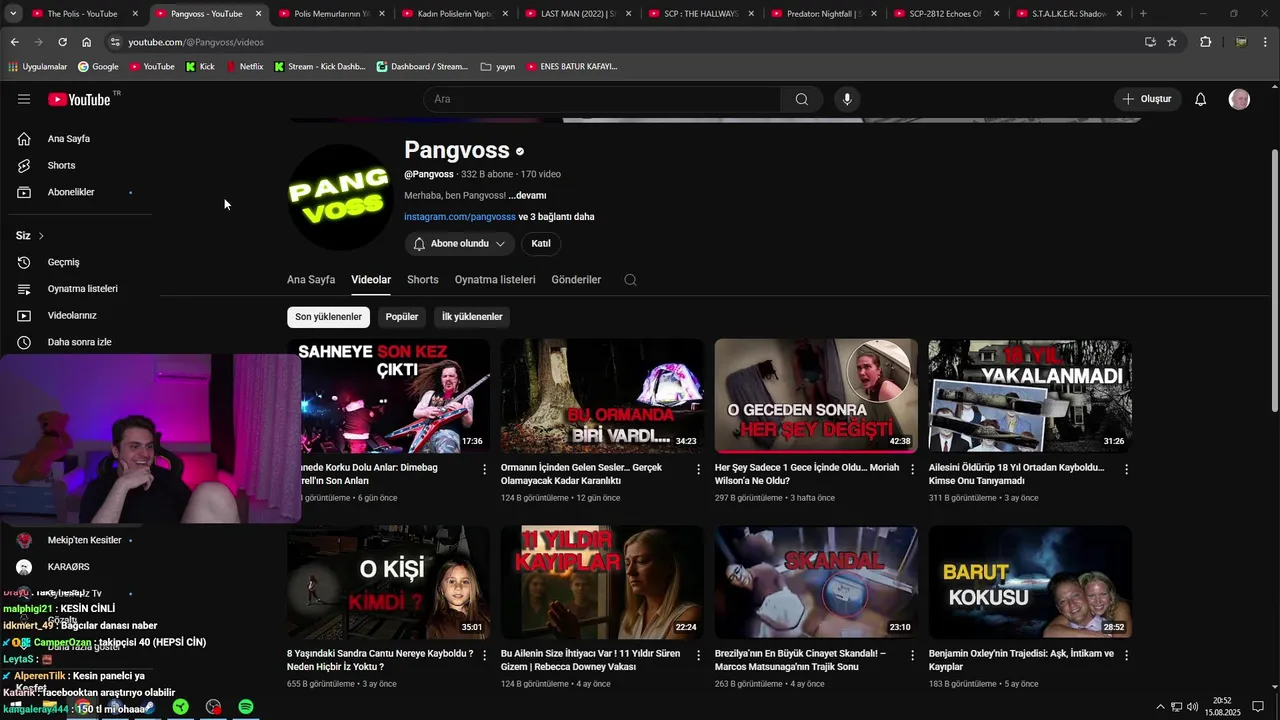Select Son yüklenenler filter chip

[x=328, y=317]
